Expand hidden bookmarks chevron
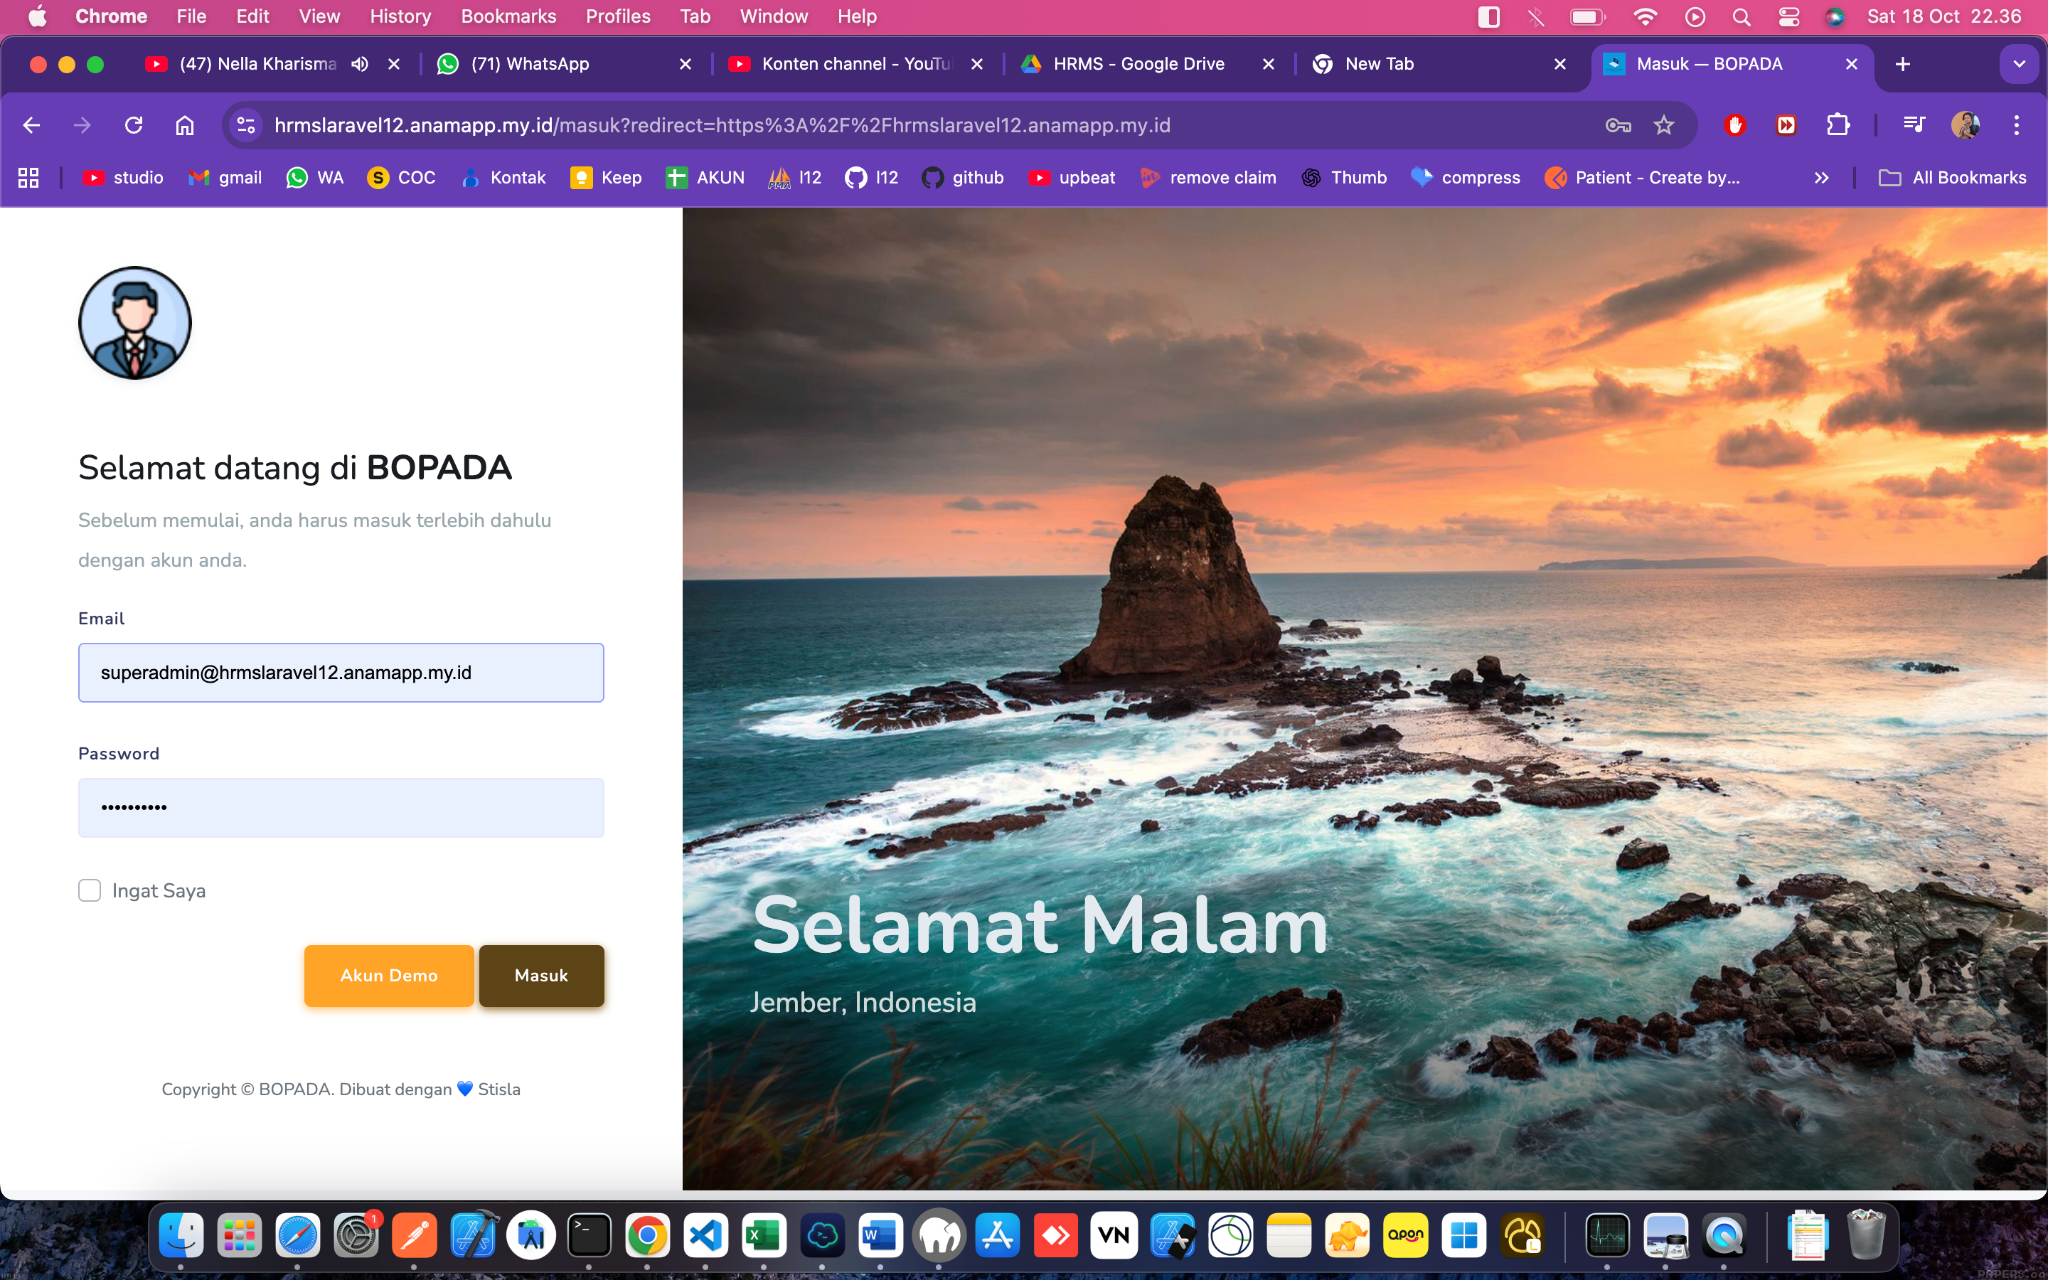The width and height of the screenshot is (2048, 1280). [x=1821, y=178]
